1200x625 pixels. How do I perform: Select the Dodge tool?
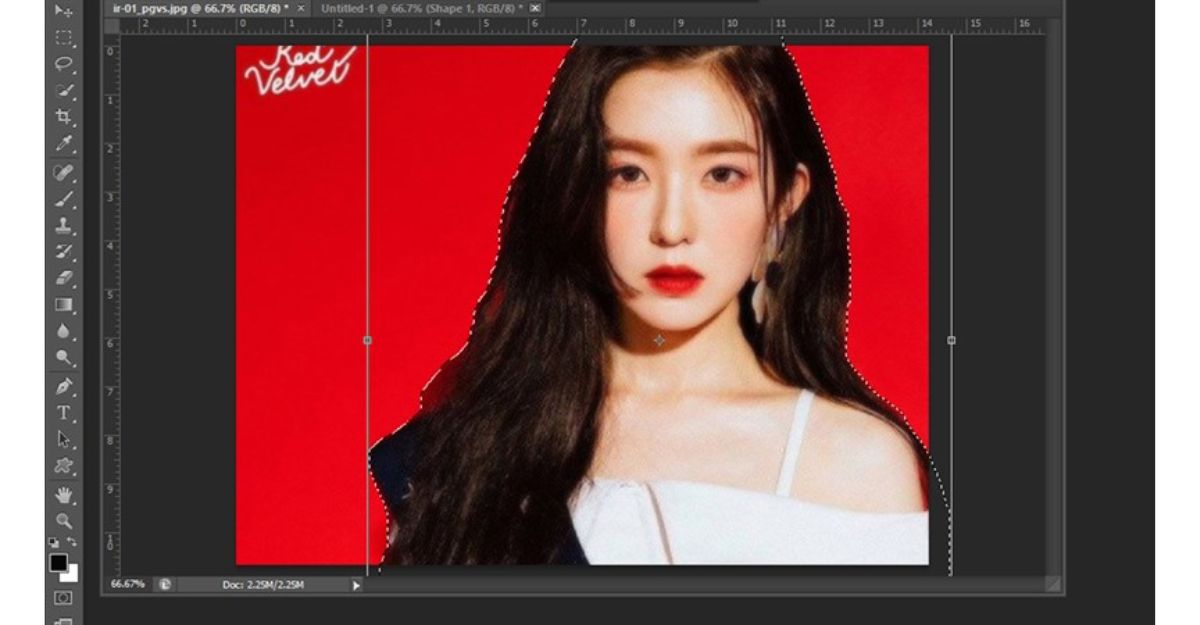point(64,357)
